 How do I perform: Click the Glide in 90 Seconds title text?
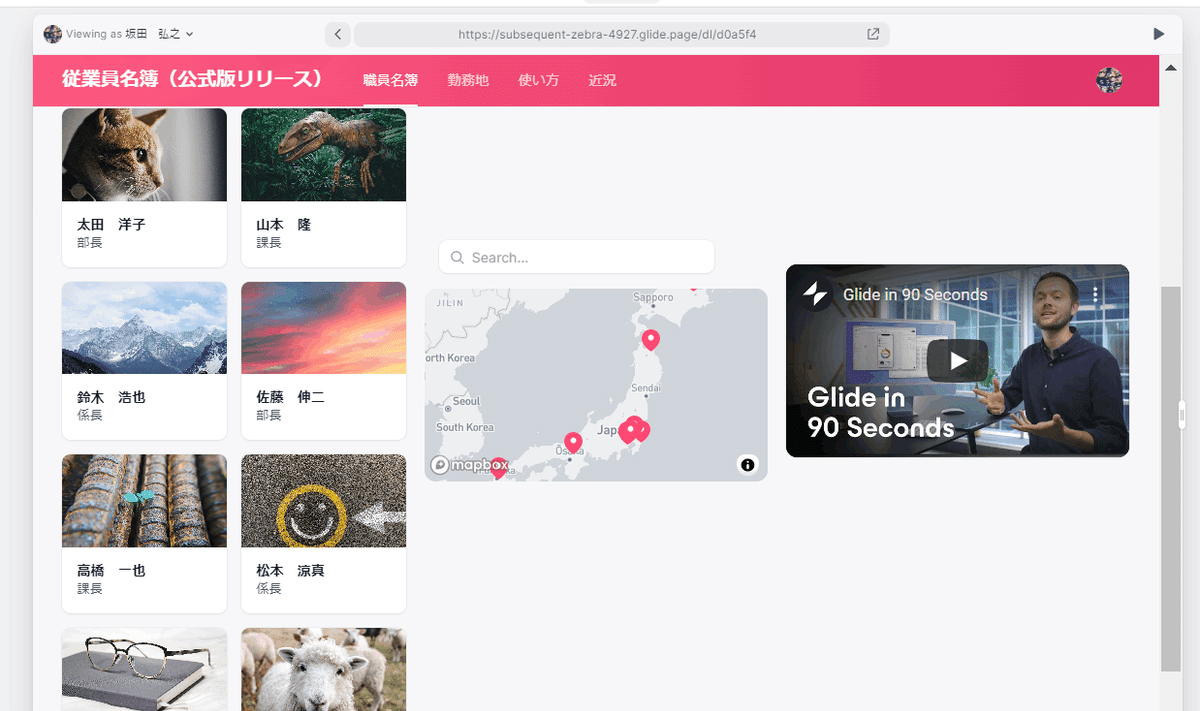click(915, 294)
